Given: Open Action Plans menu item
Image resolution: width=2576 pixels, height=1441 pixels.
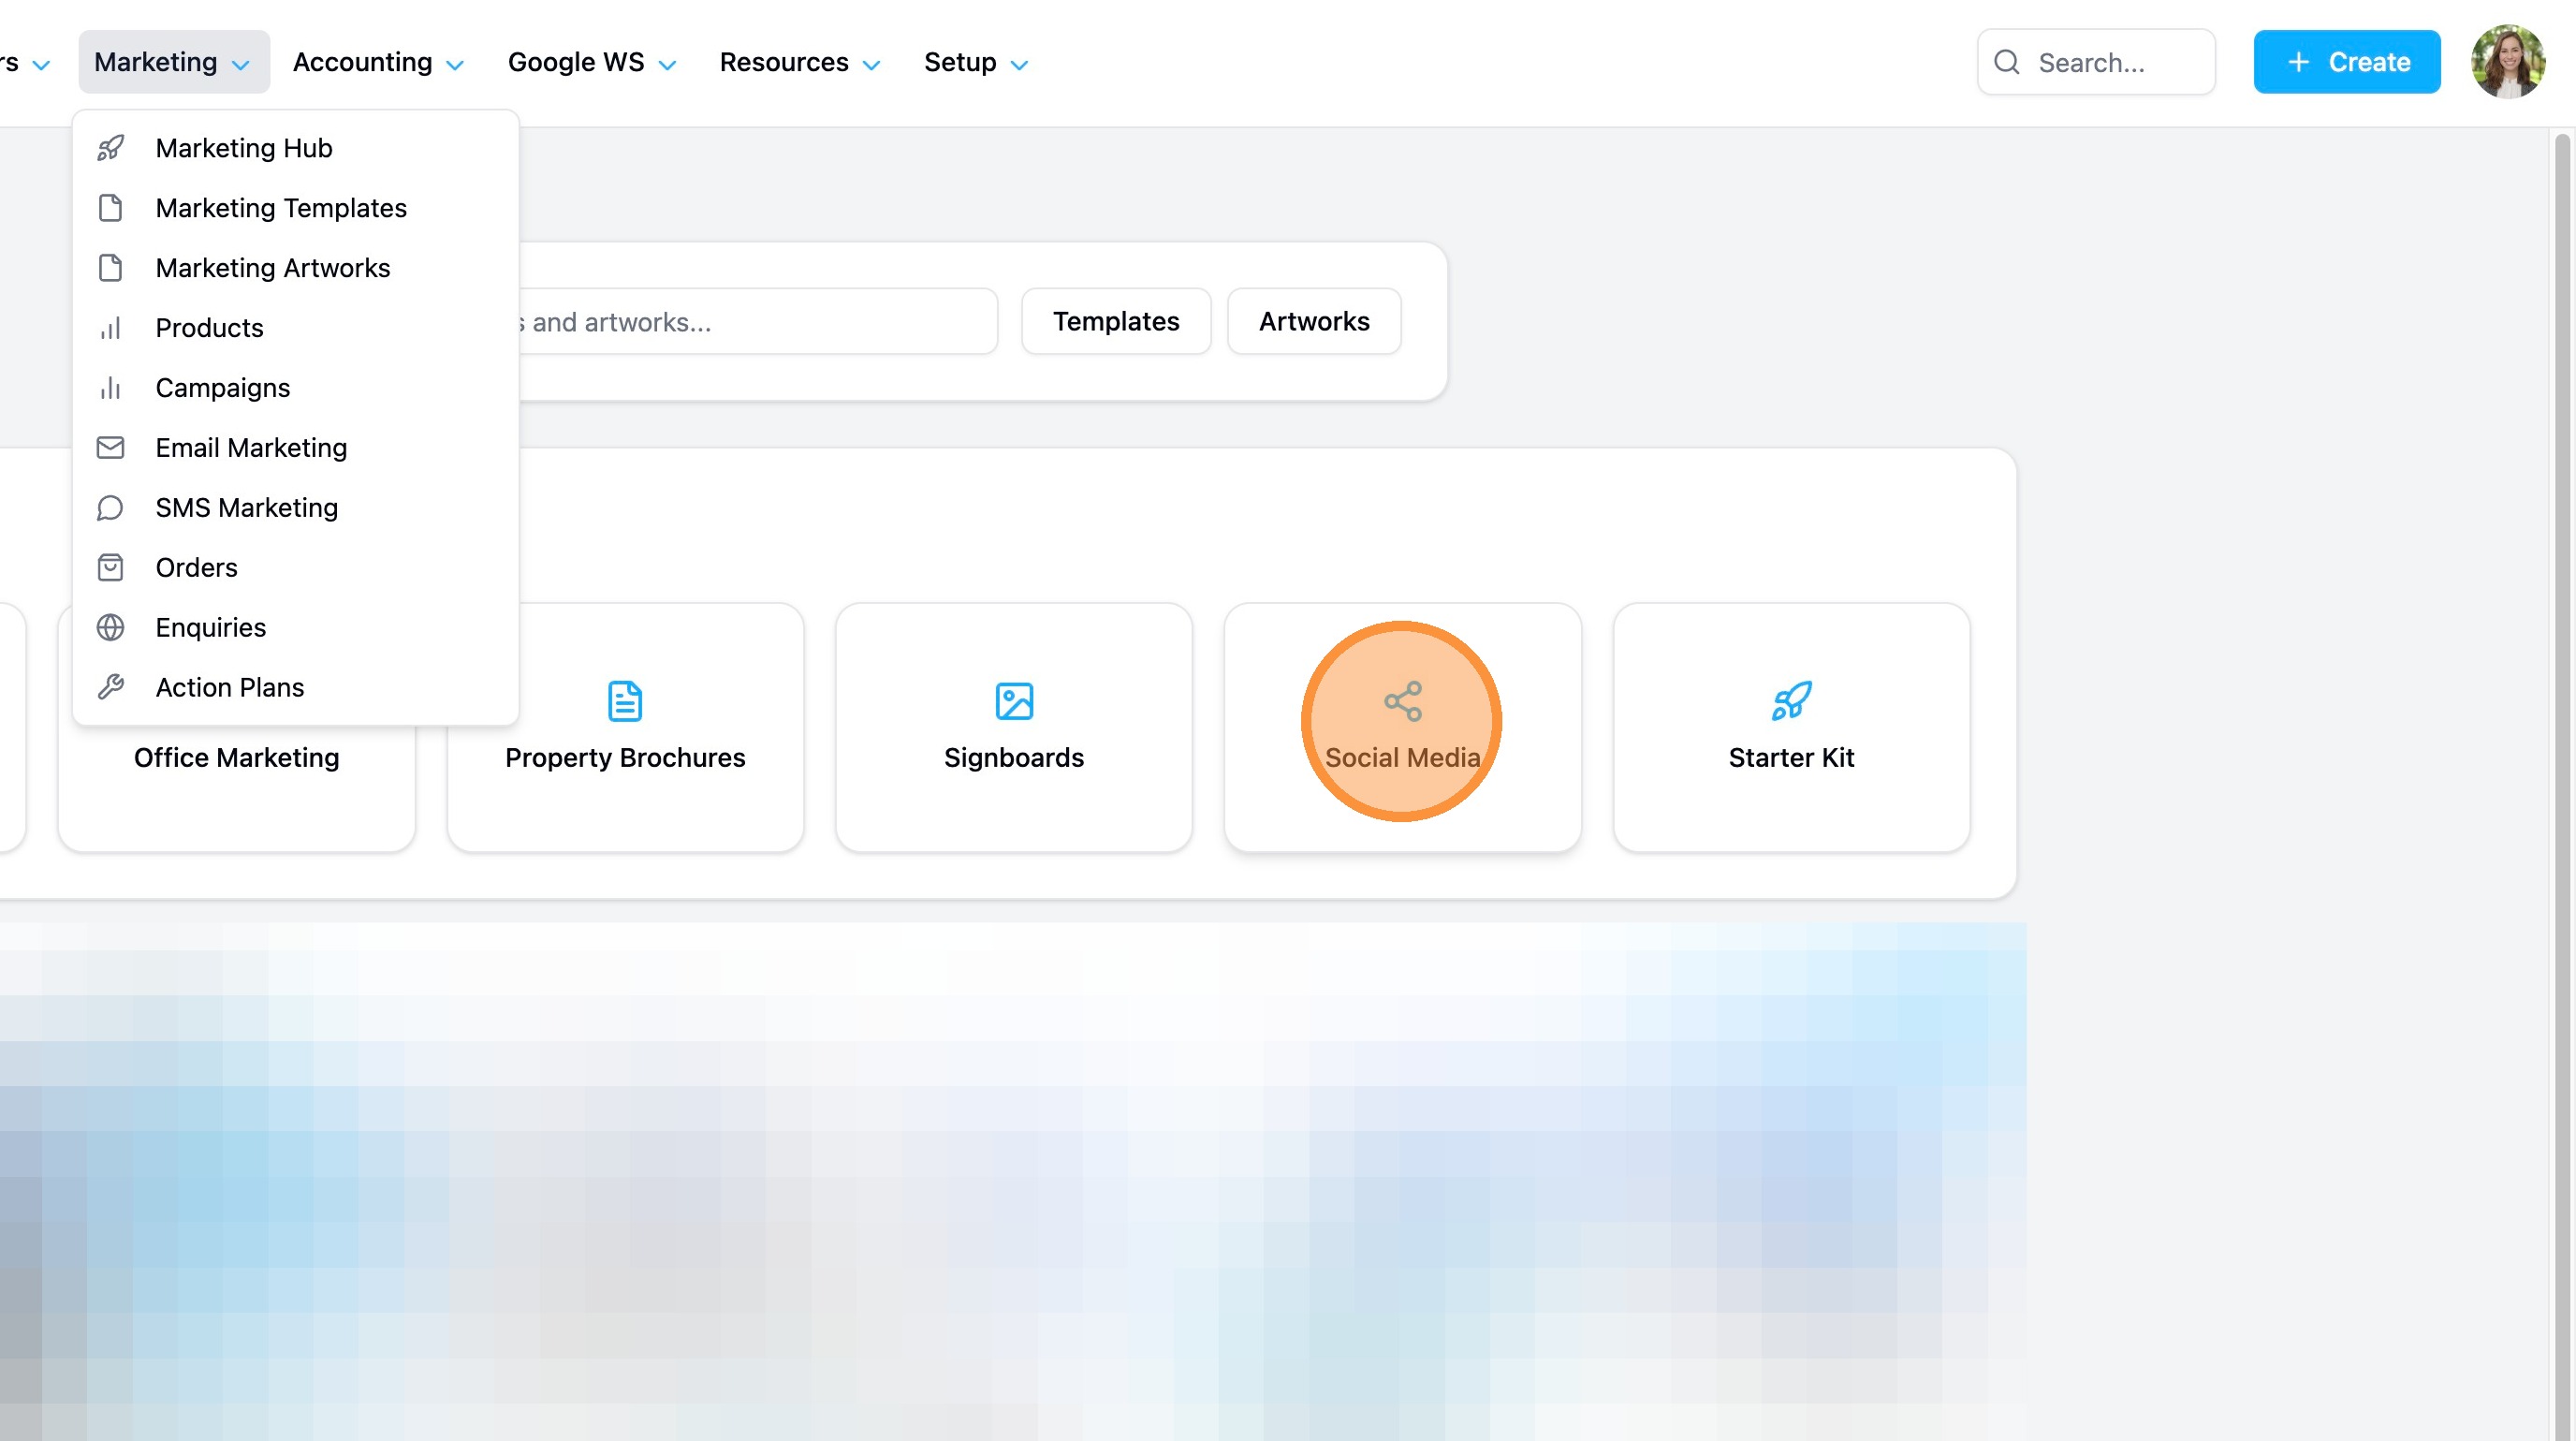Looking at the screenshot, I should pos(295,687).
